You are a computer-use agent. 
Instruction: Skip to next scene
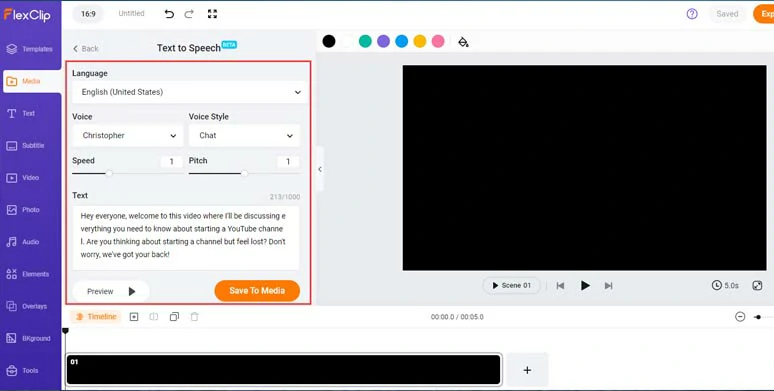pyautogui.click(x=609, y=286)
